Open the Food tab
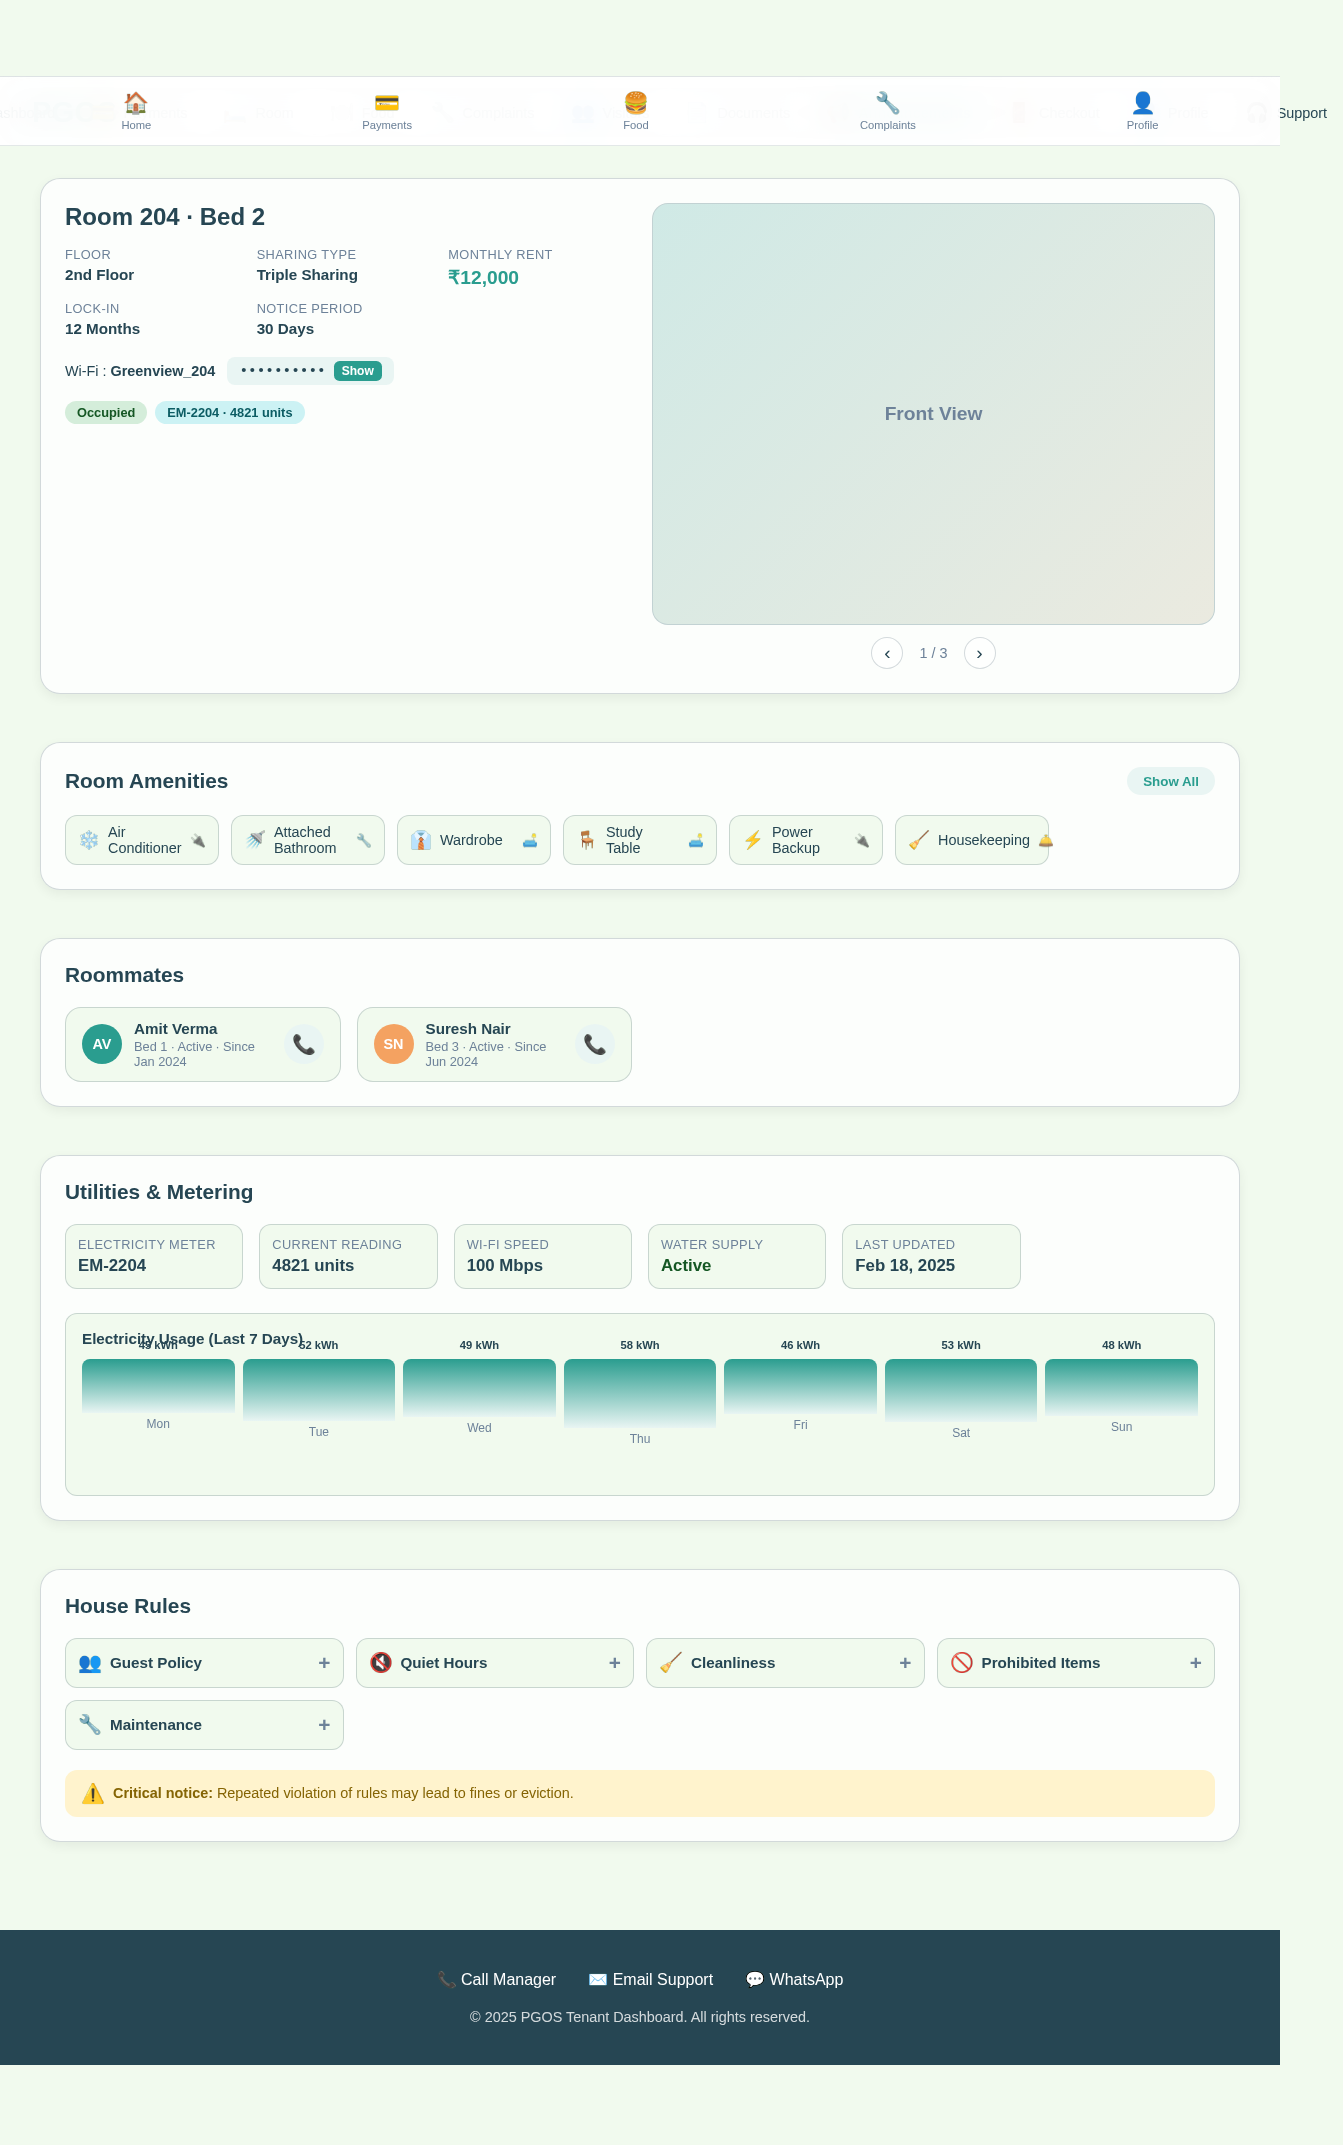Viewport: 1343px width, 2145px height. coord(636,111)
